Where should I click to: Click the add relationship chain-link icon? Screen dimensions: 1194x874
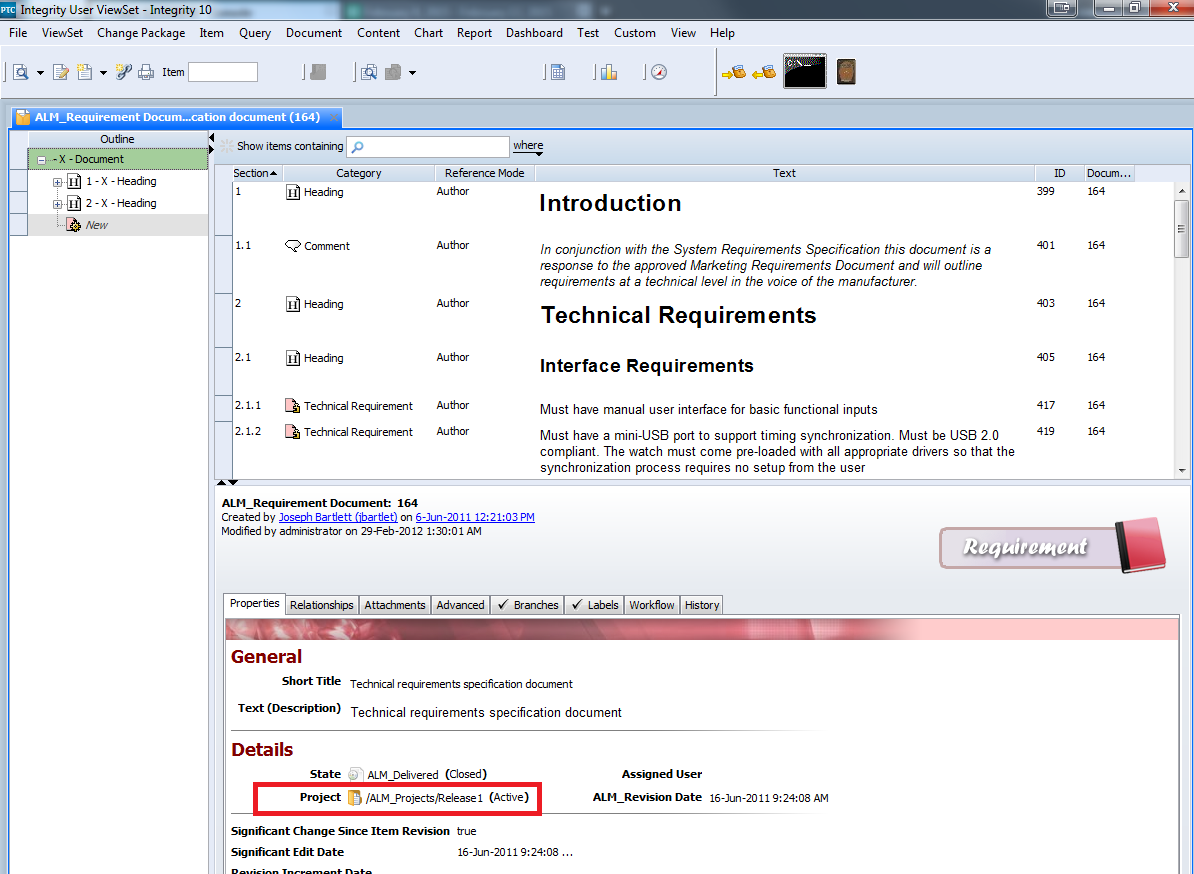pyautogui.click(x=123, y=72)
